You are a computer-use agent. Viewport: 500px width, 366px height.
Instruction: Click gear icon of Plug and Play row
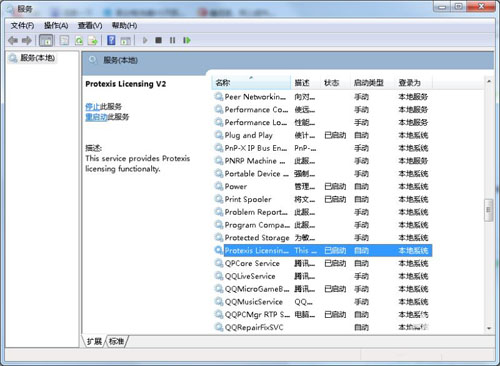point(219,135)
